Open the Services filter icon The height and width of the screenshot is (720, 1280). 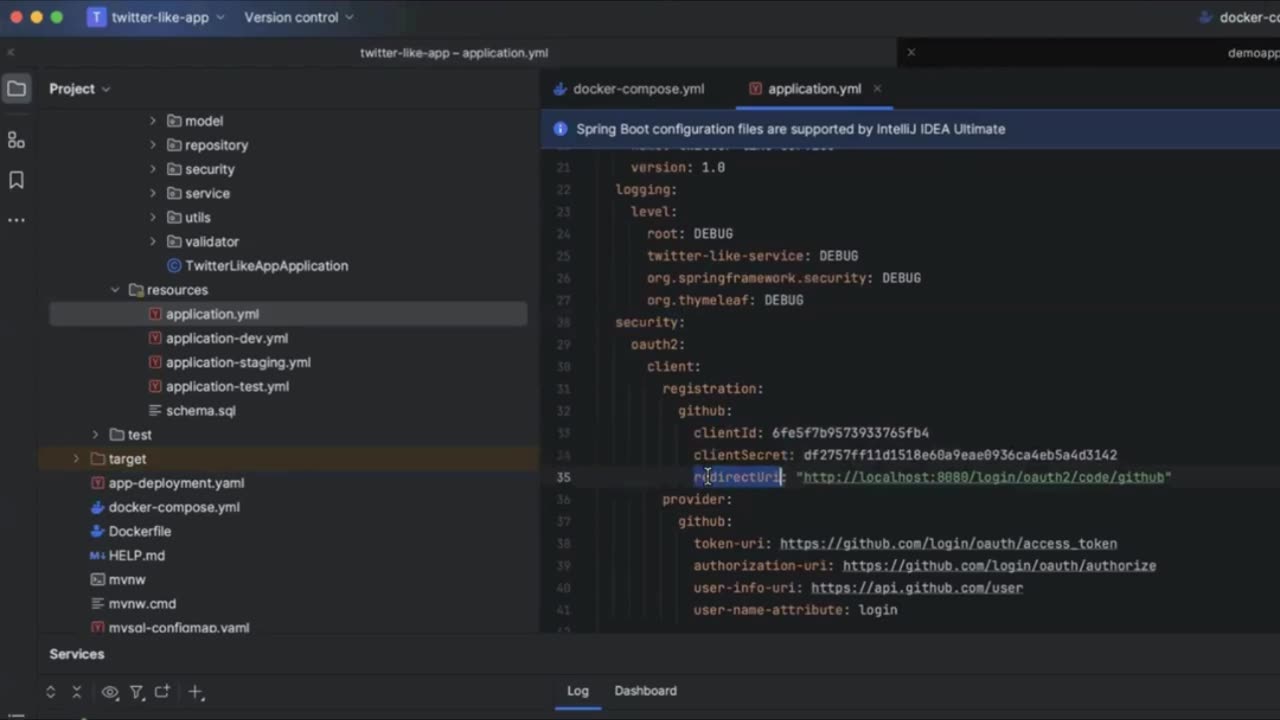pos(136,692)
